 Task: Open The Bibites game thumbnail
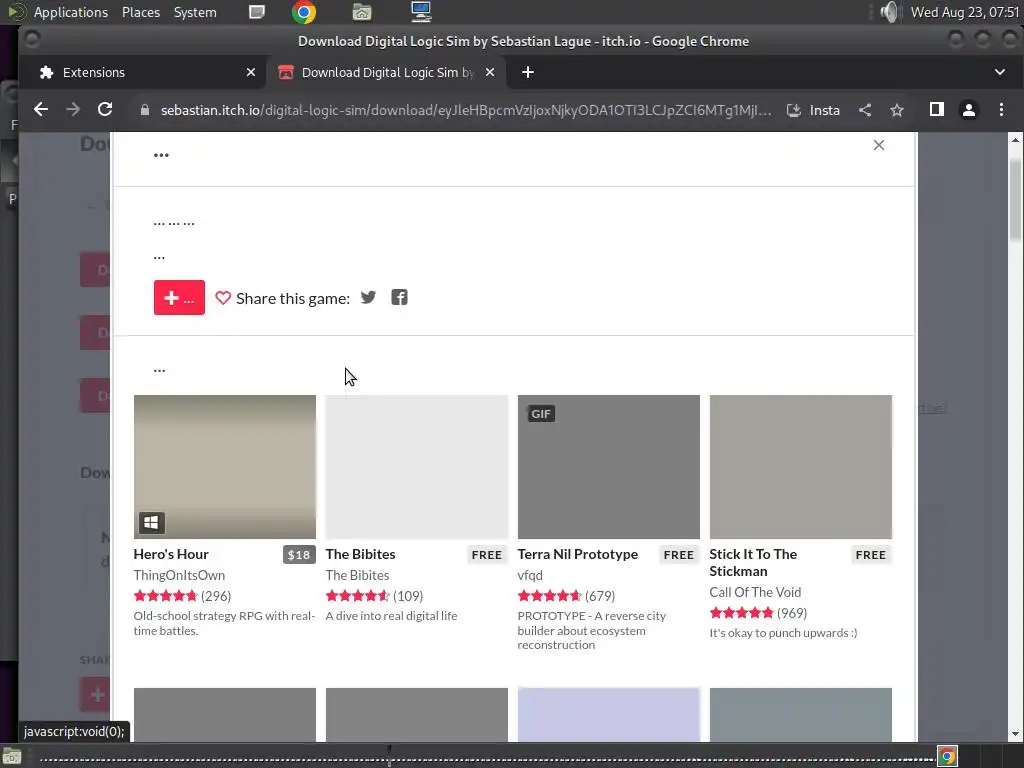(x=417, y=467)
